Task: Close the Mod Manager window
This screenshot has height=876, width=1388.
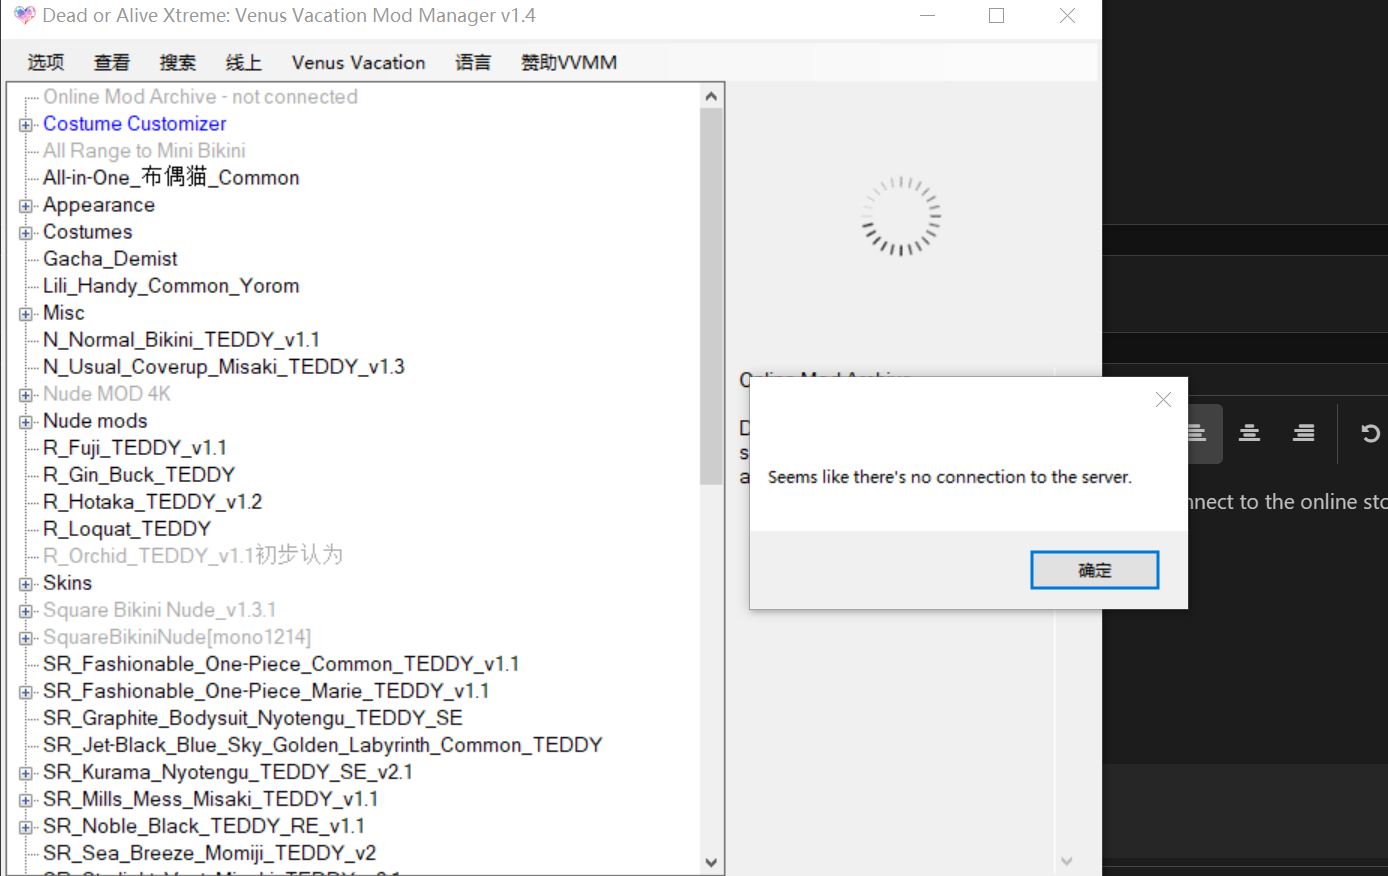Action: [1067, 16]
